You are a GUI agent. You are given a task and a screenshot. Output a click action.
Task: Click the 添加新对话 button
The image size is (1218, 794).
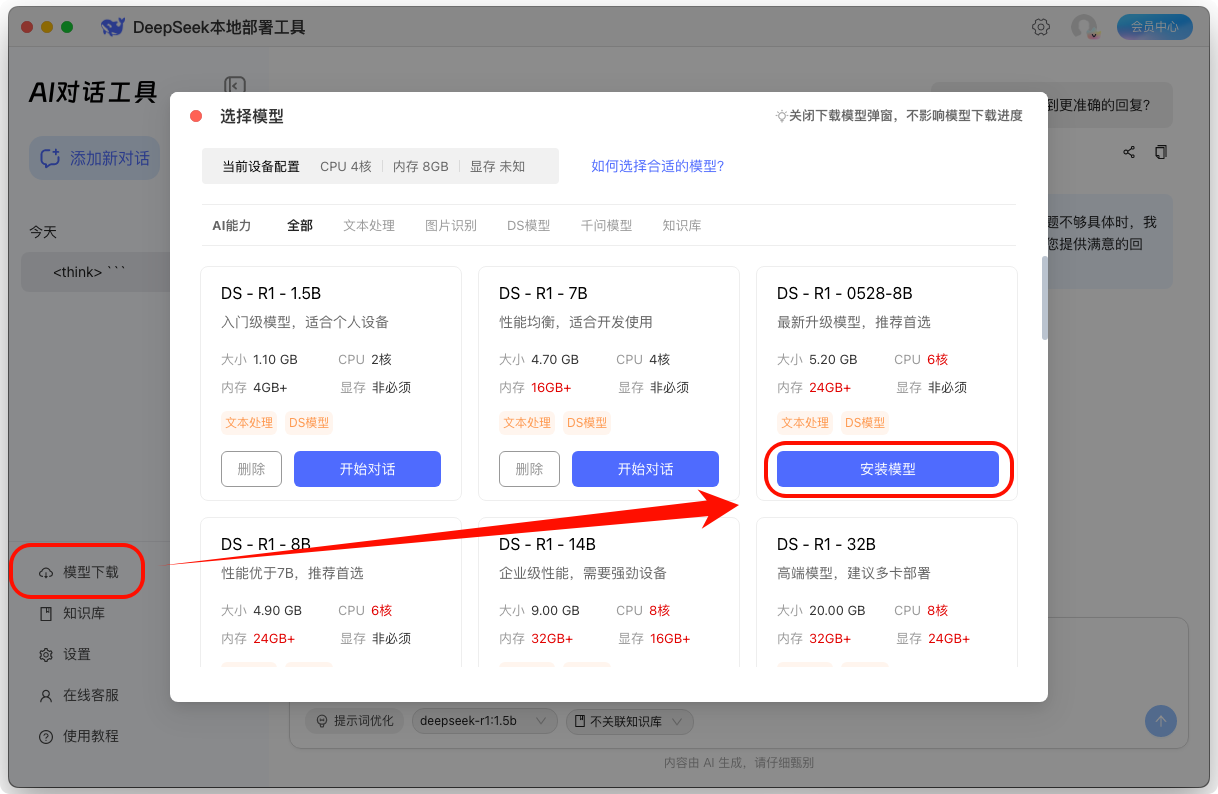(x=94, y=158)
